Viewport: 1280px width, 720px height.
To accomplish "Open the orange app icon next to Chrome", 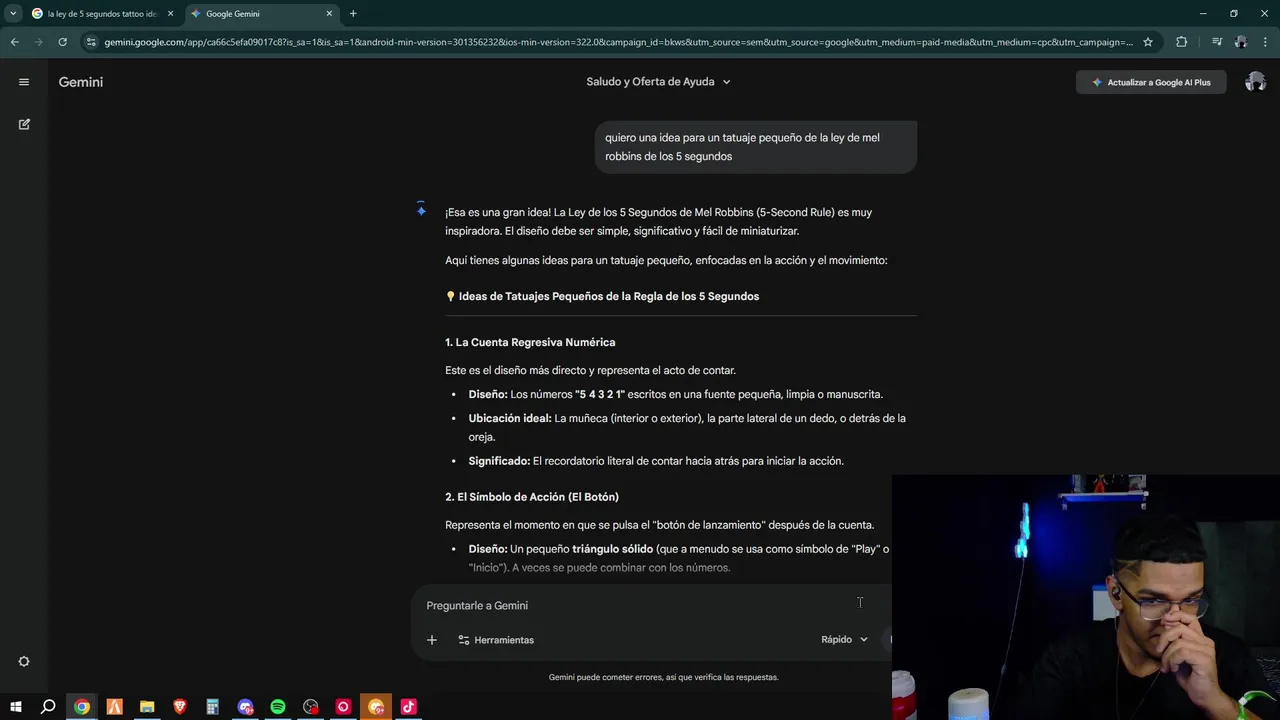I will 114,707.
